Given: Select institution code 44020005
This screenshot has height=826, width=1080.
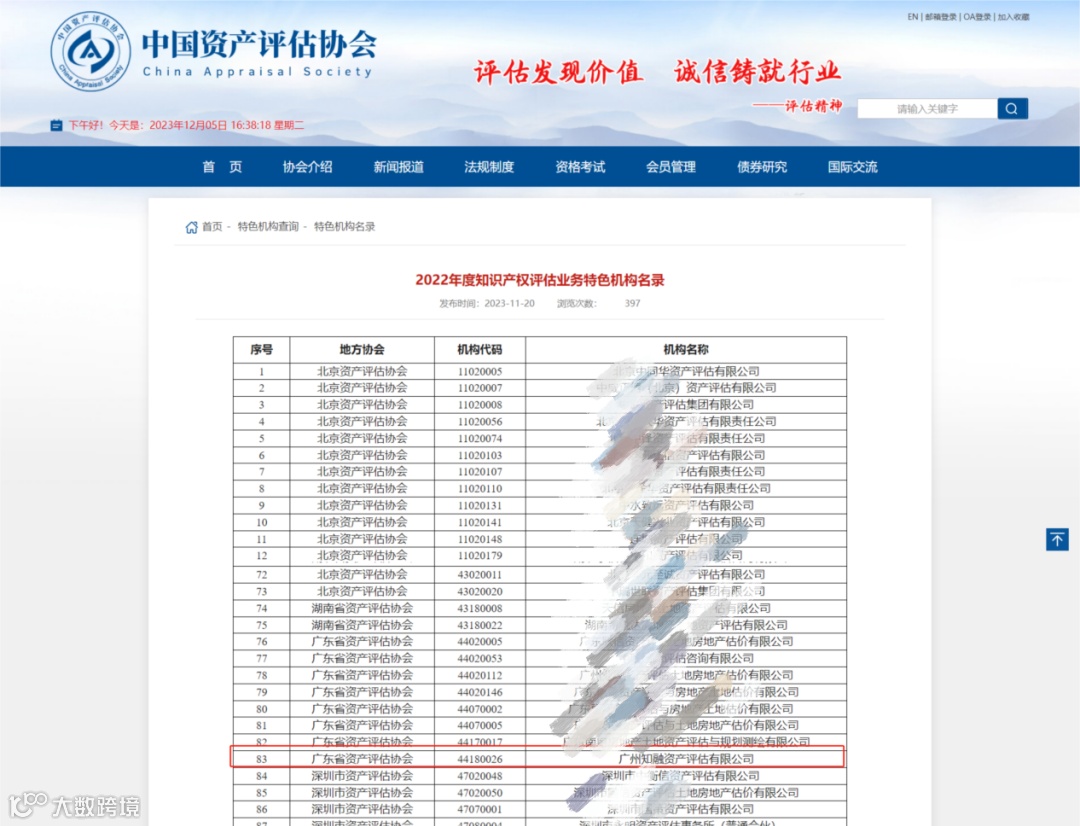Looking at the screenshot, I should point(479,641).
